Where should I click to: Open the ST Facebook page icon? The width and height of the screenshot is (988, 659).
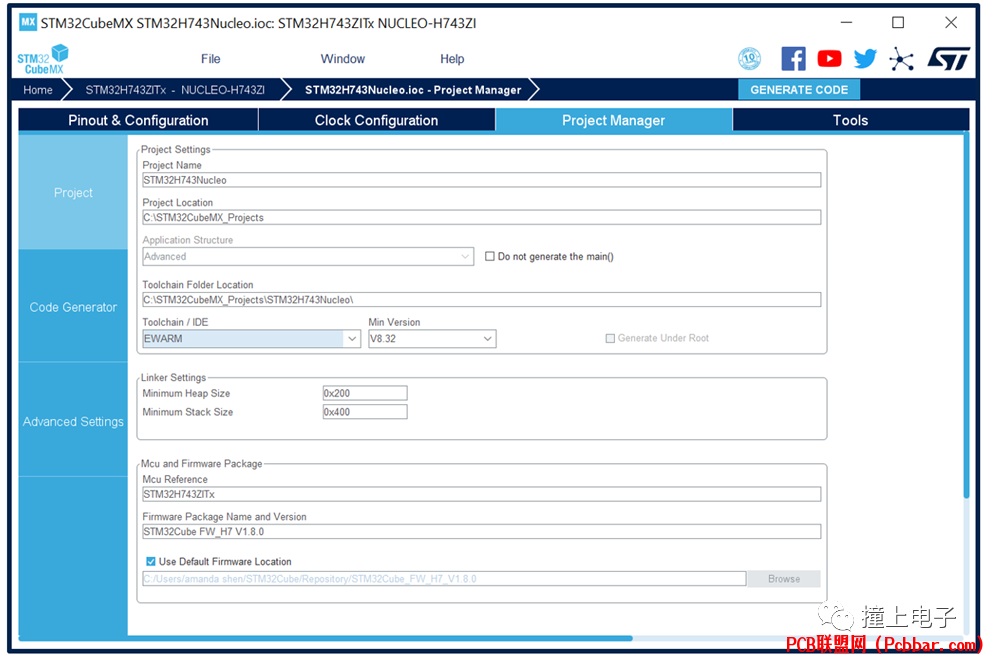coord(793,59)
